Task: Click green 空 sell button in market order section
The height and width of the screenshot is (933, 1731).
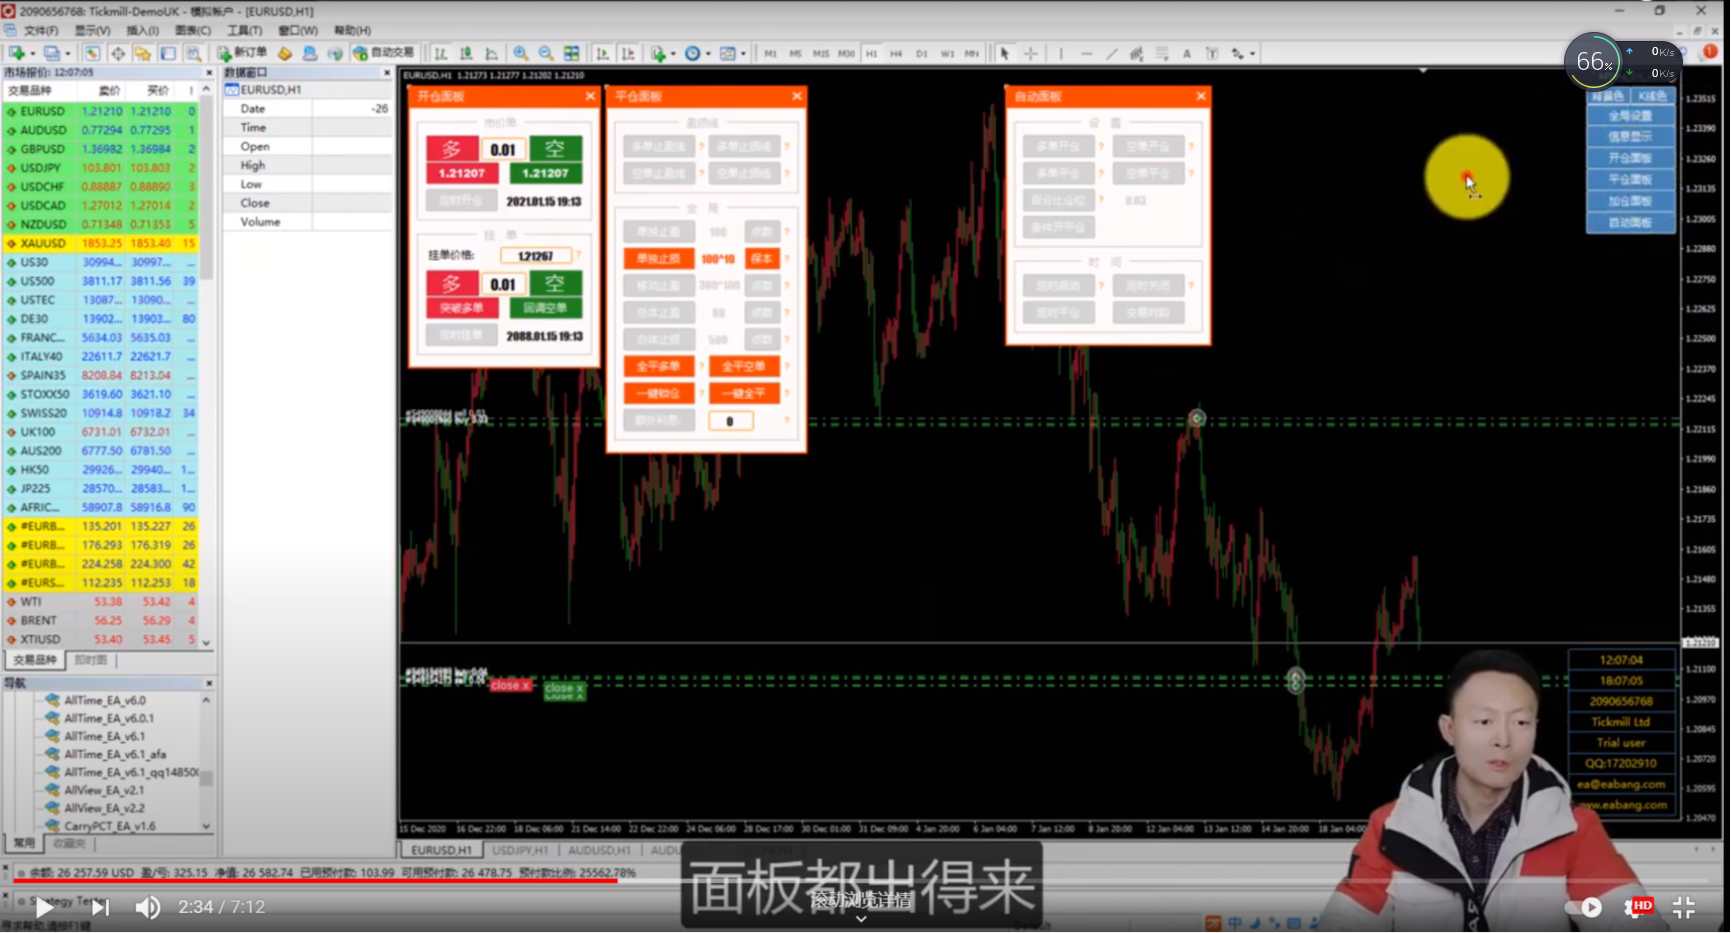Action: 555,149
